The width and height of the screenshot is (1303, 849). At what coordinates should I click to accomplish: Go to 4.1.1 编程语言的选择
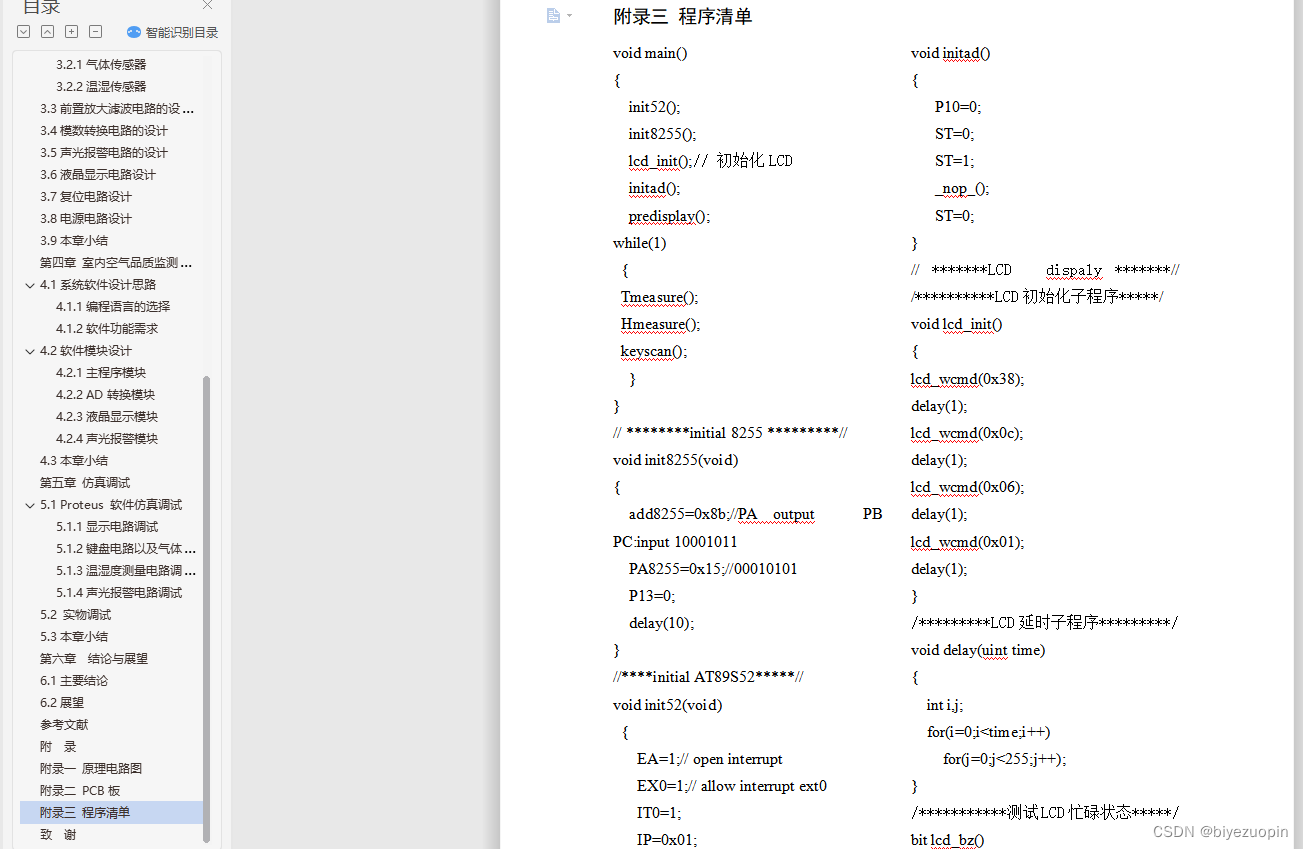(113, 307)
